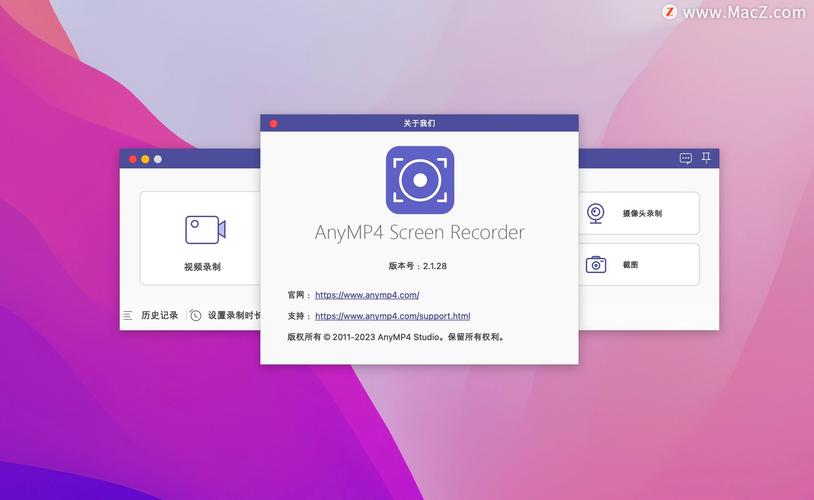This screenshot has width=814, height=500.
Task: Click the 官网 label
Action: click(296, 295)
